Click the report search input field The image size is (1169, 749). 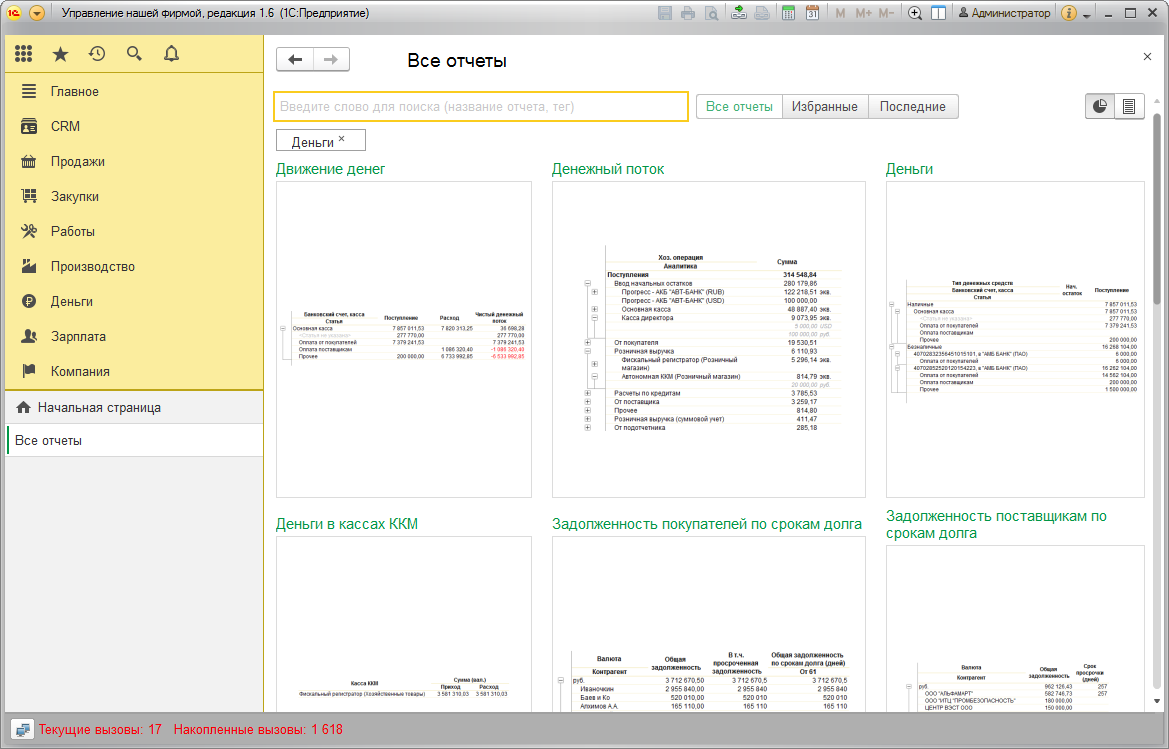click(481, 107)
